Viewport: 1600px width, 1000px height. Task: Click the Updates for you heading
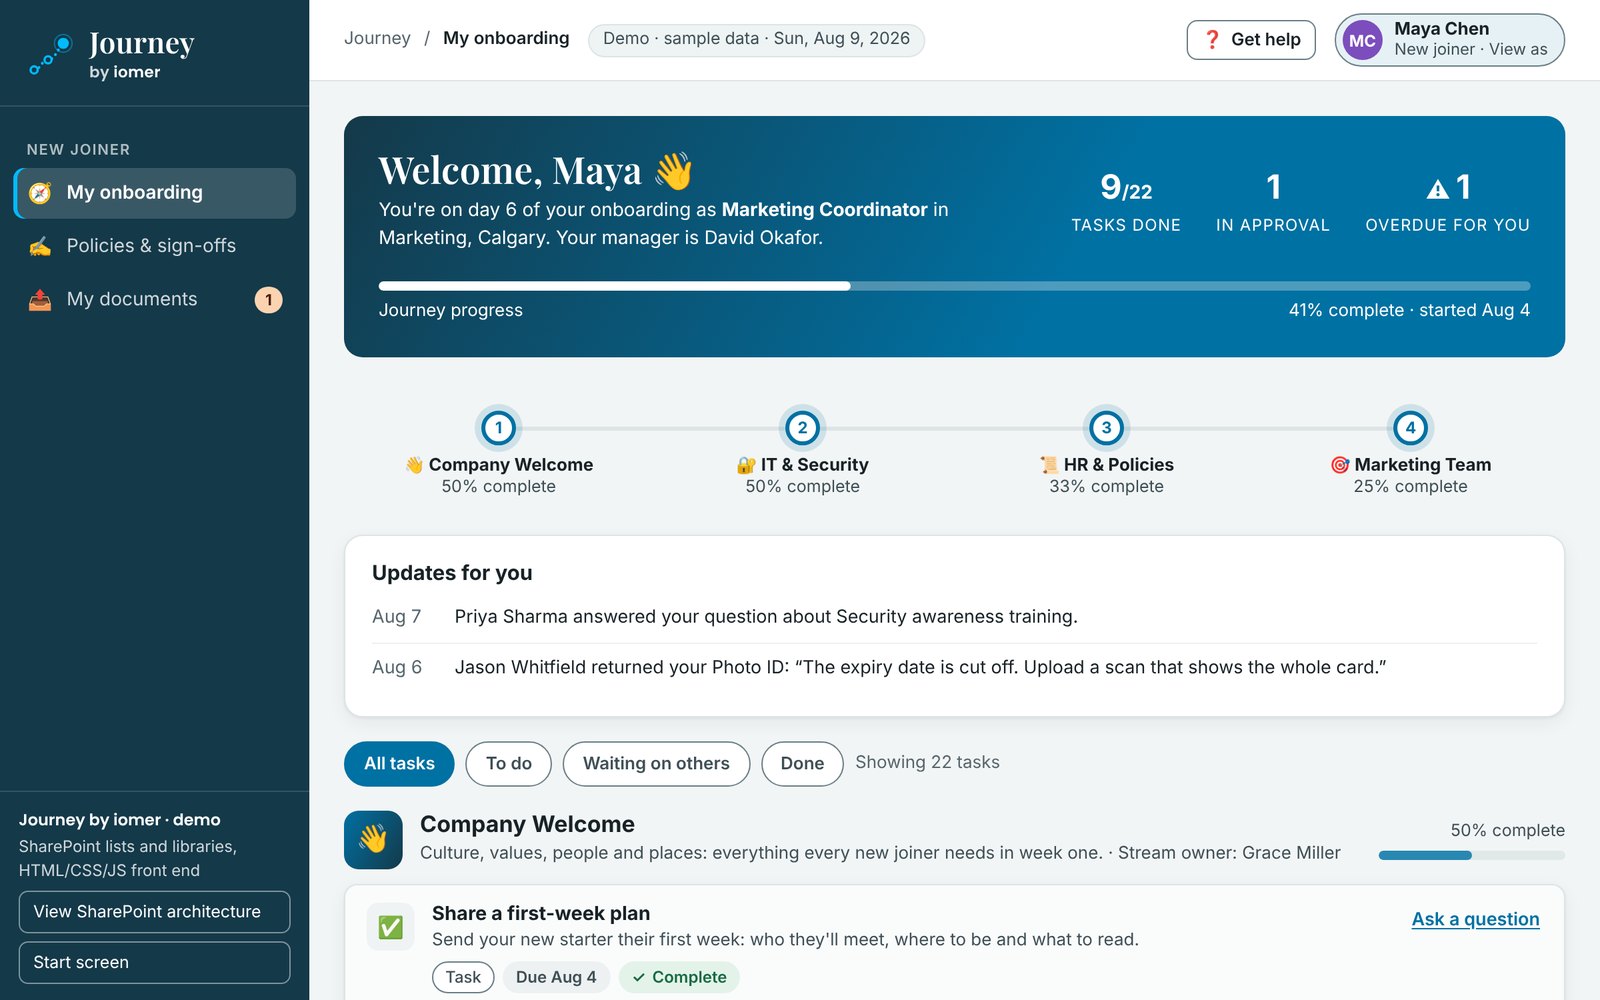pyautogui.click(x=452, y=573)
